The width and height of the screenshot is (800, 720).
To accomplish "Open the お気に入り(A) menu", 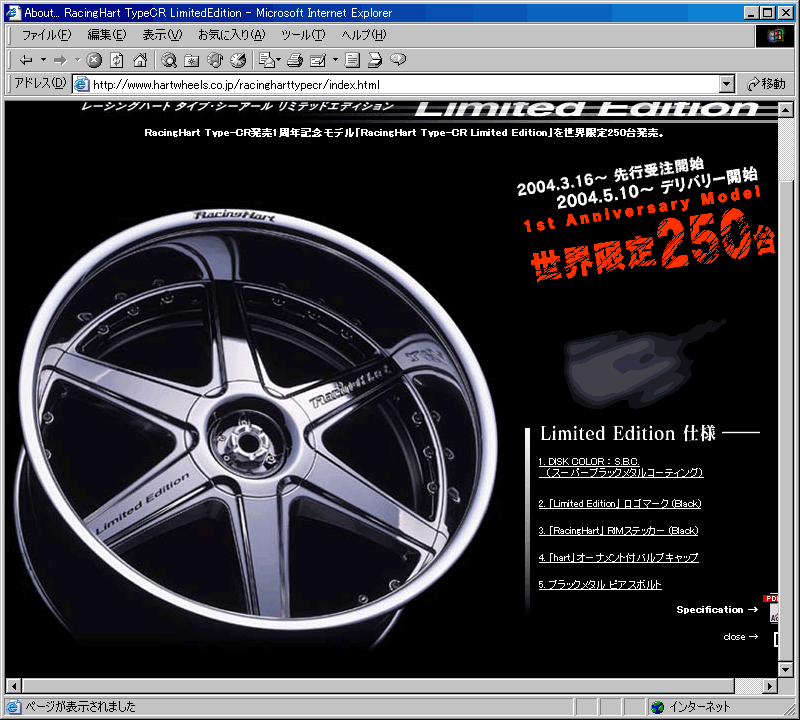I will (232, 35).
